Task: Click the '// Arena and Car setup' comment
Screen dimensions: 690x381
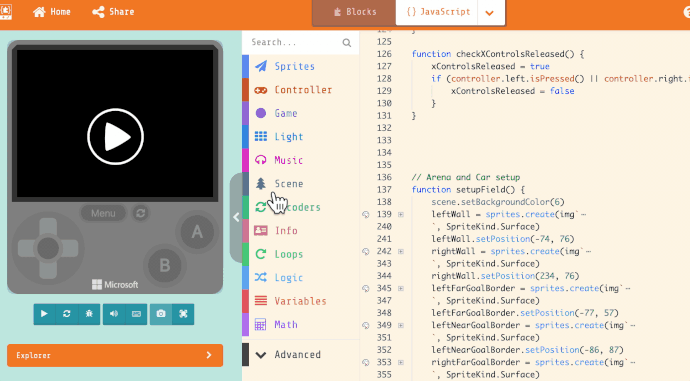Action: 466,177
